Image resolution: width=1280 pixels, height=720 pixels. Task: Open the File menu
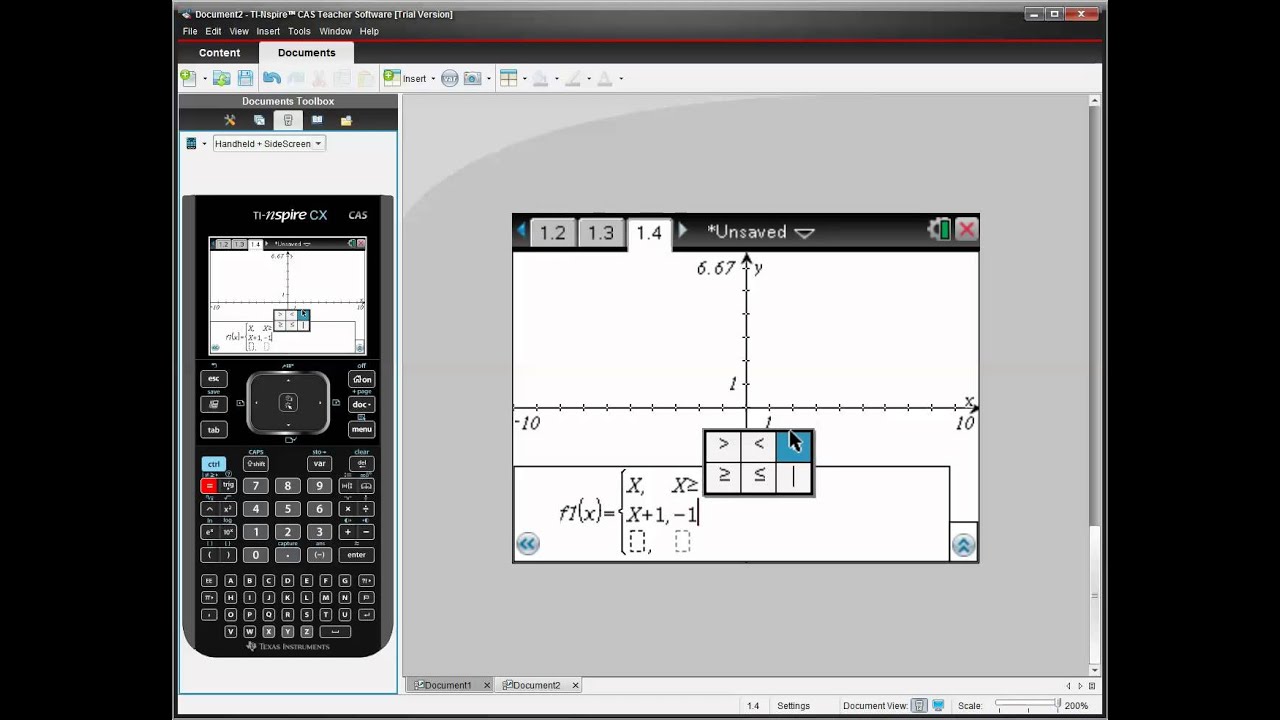(190, 31)
